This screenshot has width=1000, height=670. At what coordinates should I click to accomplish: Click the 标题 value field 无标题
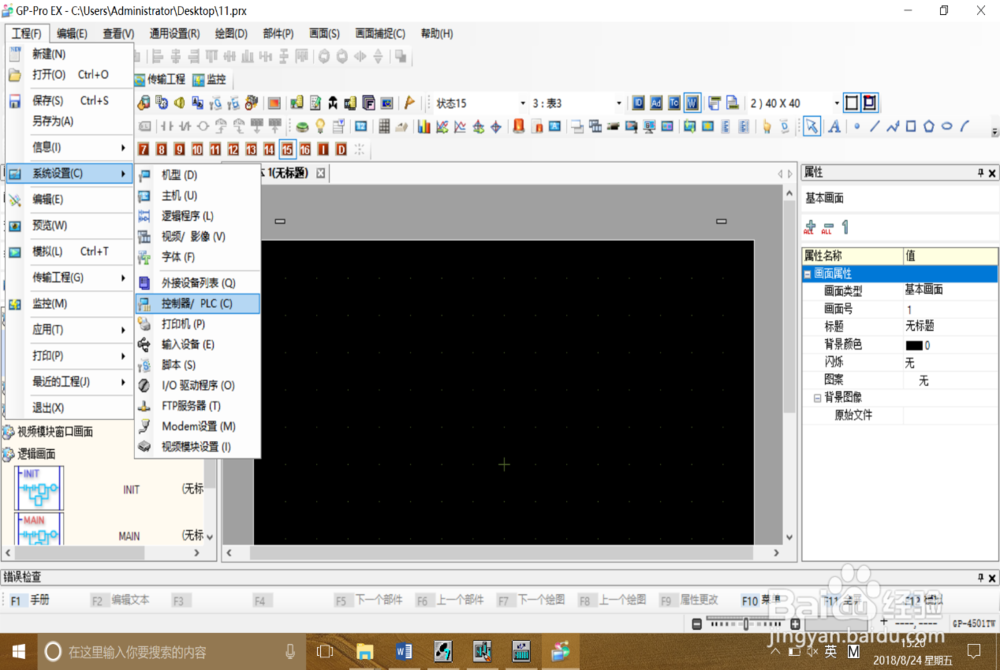pos(950,326)
